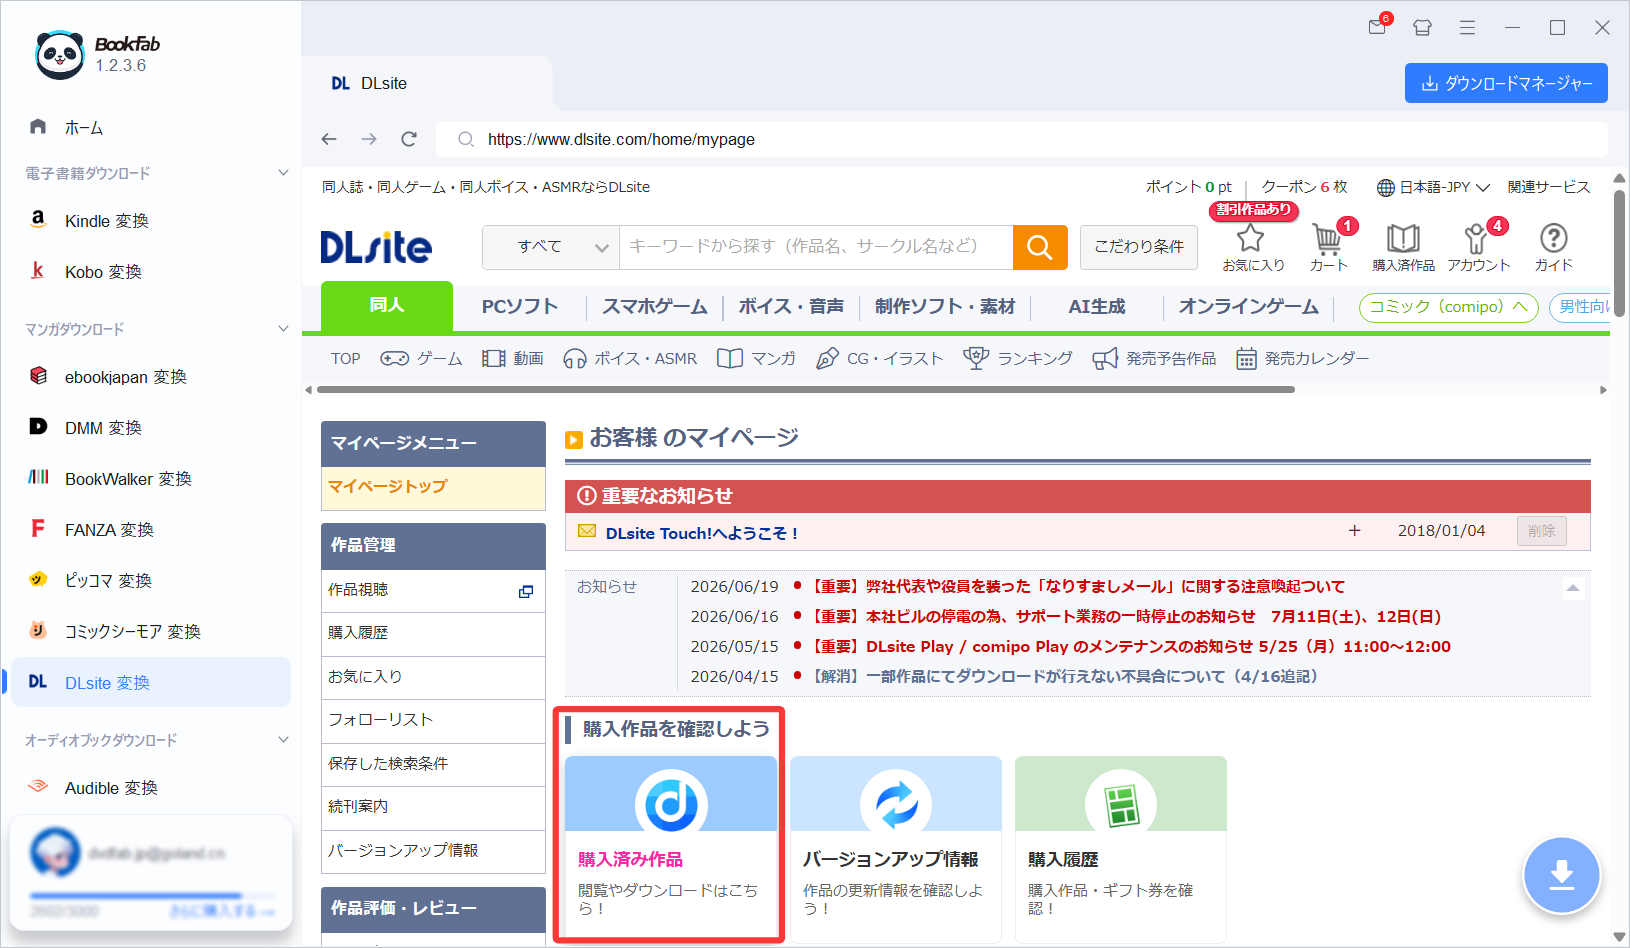1630x948 pixels.
Task: Switch to AI生成 tab
Action: point(1097,307)
